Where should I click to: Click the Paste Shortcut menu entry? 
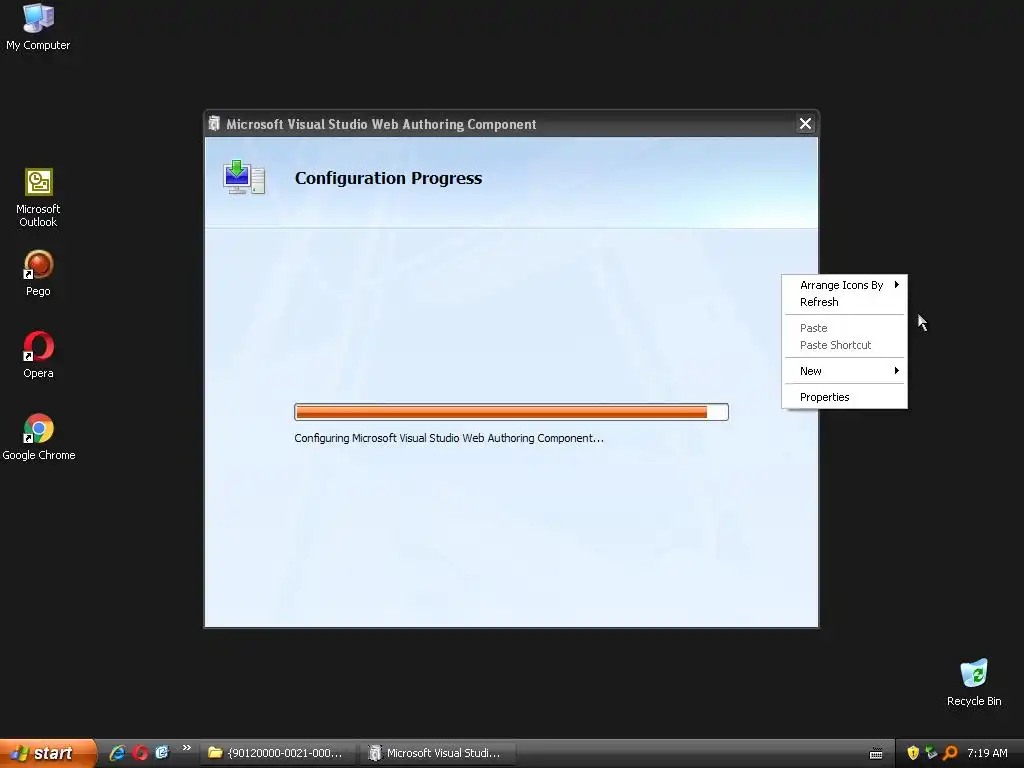click(844, 345)
